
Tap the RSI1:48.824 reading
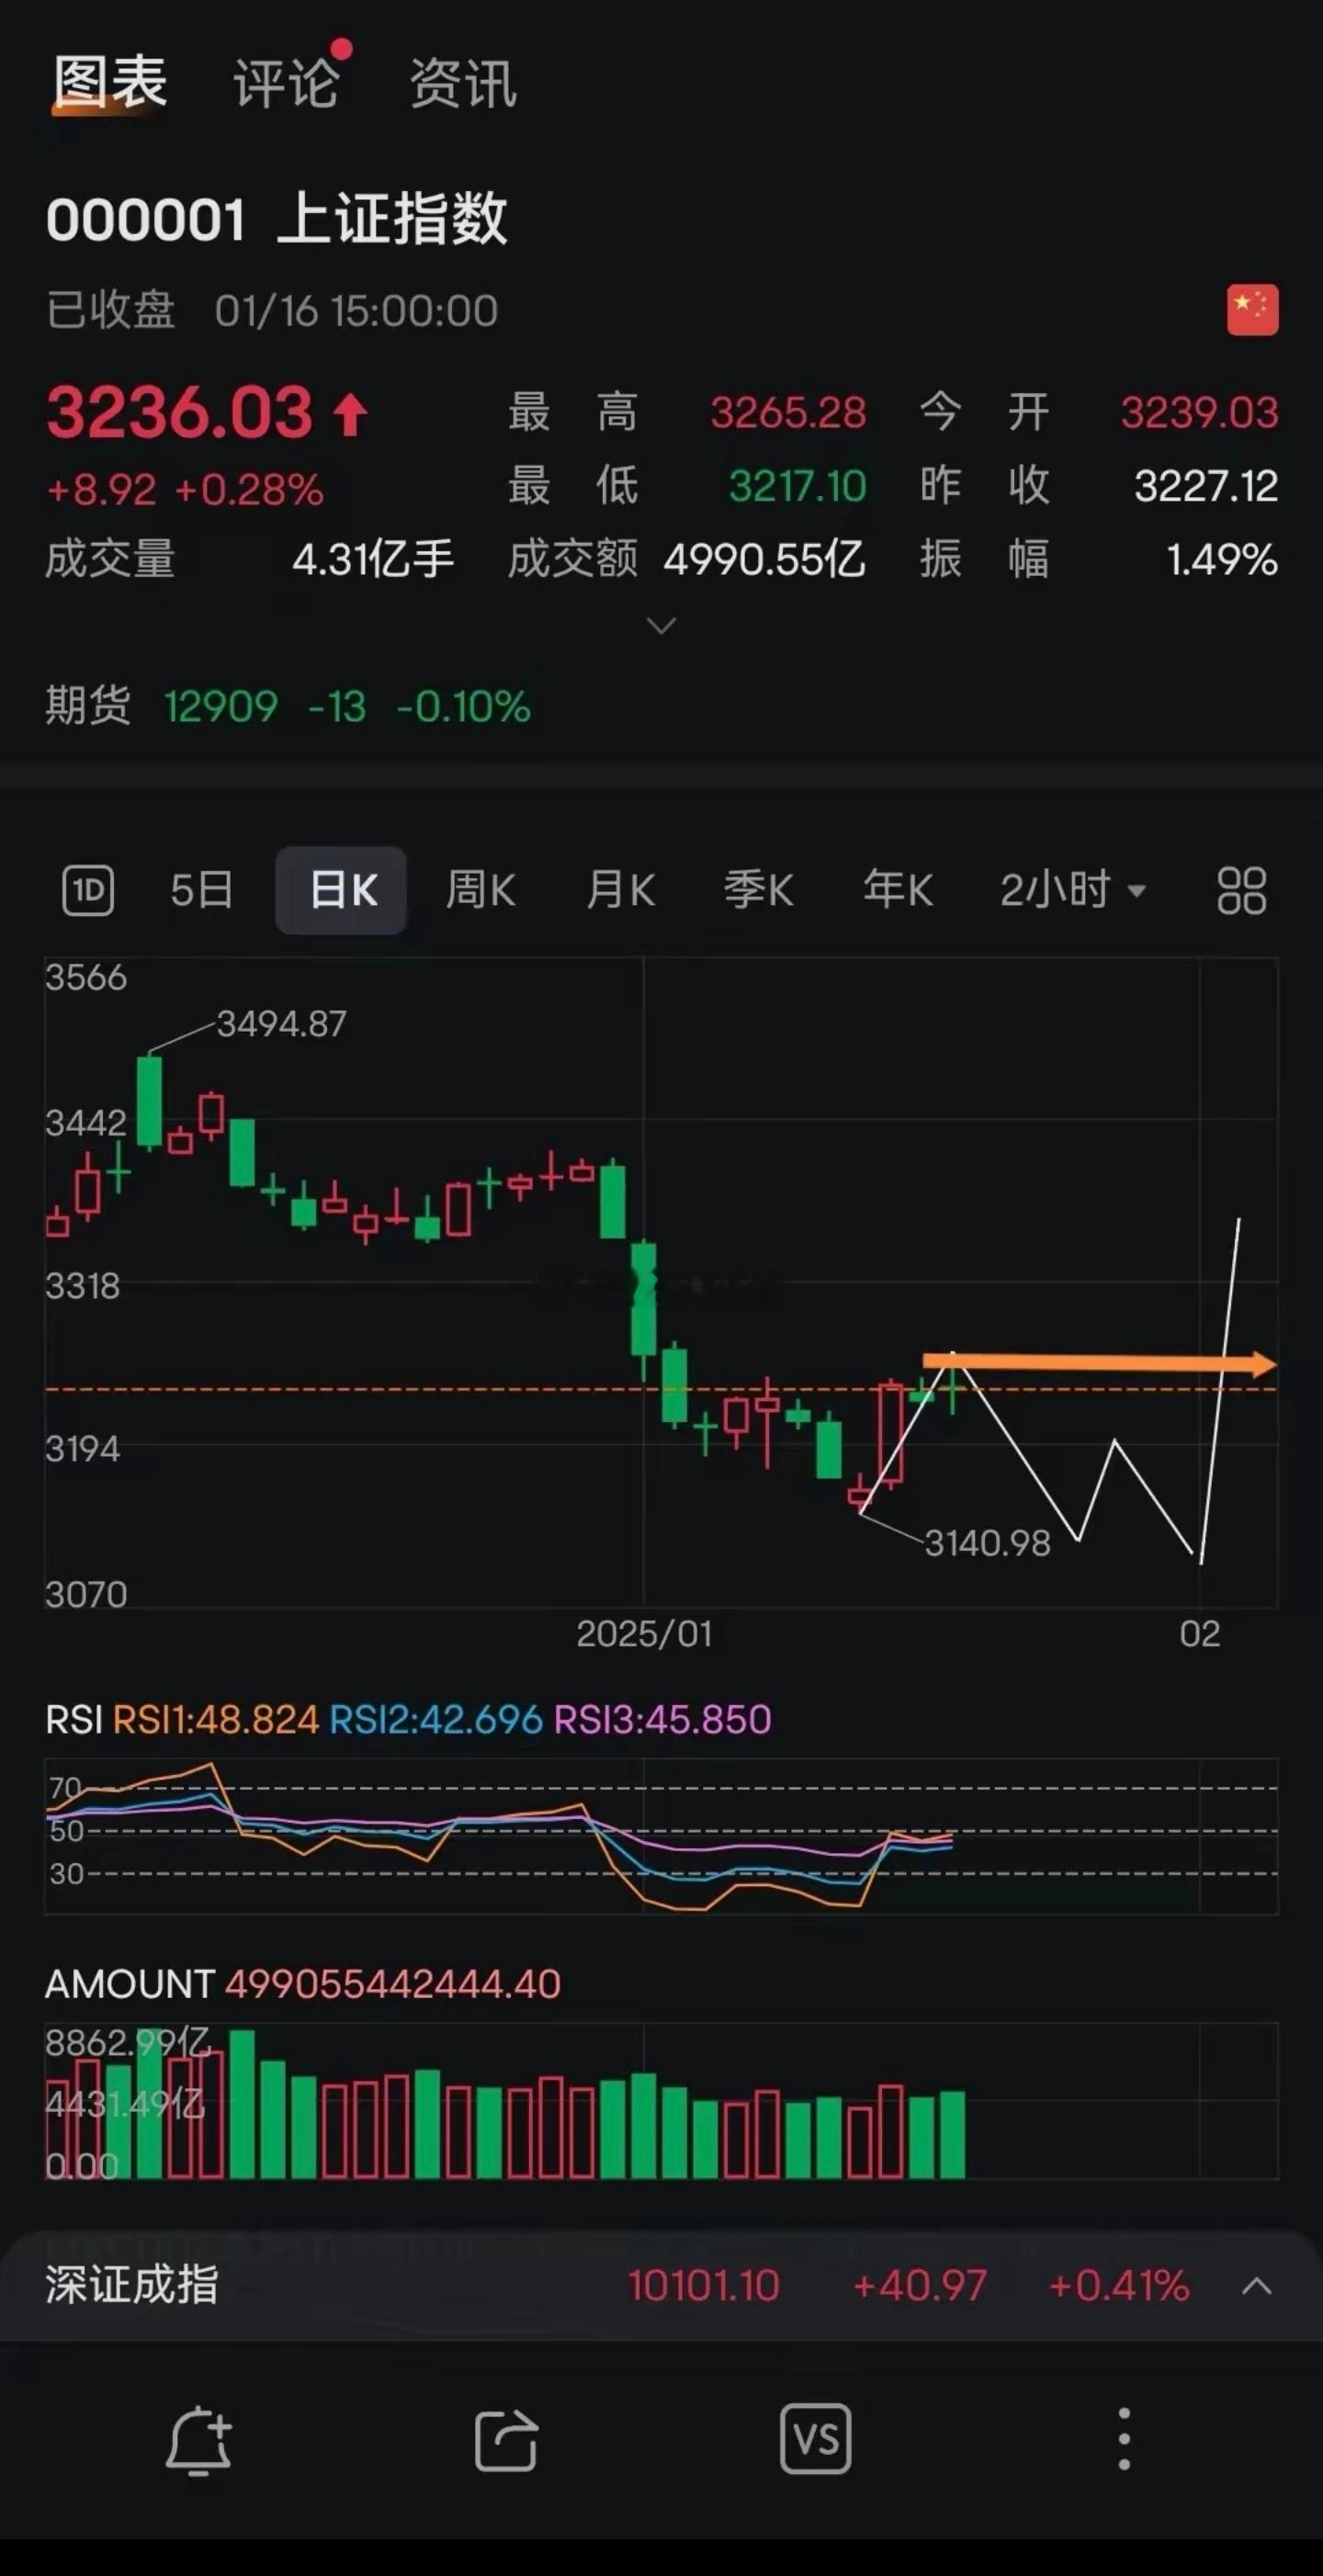[x=215, y=1720]
